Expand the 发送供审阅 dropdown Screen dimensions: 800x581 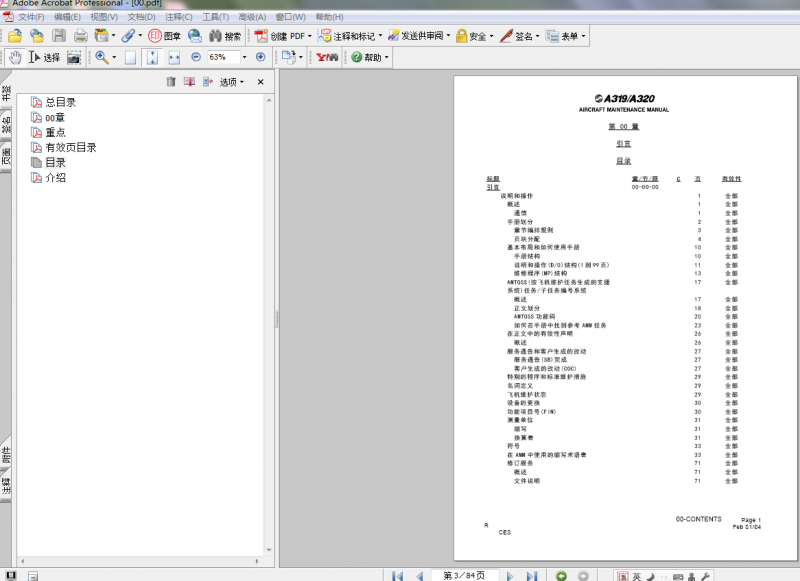448,36
